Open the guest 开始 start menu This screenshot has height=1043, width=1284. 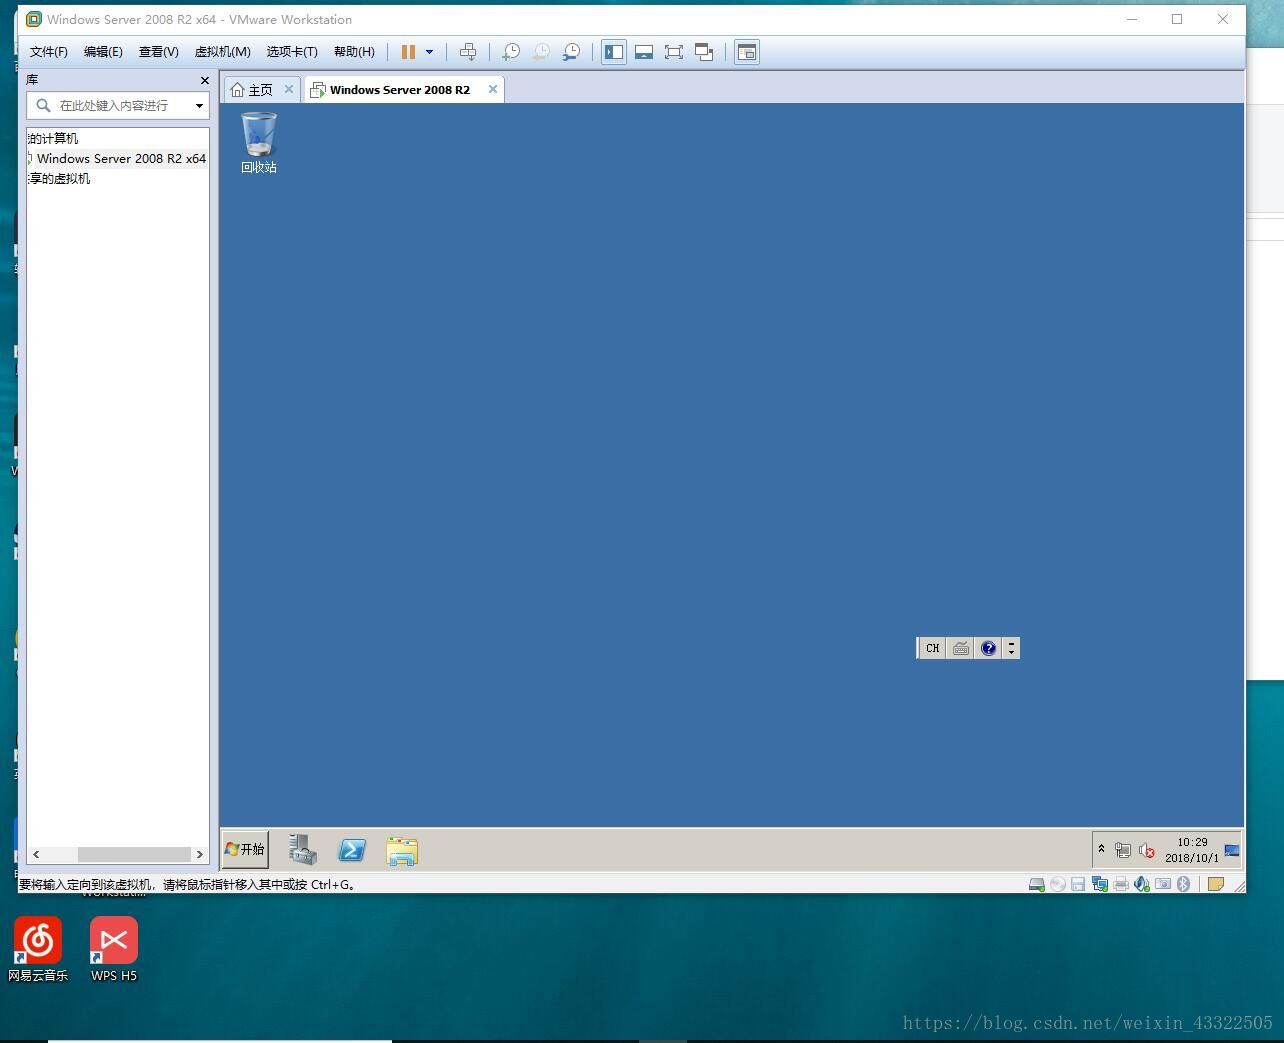(246, 849)
